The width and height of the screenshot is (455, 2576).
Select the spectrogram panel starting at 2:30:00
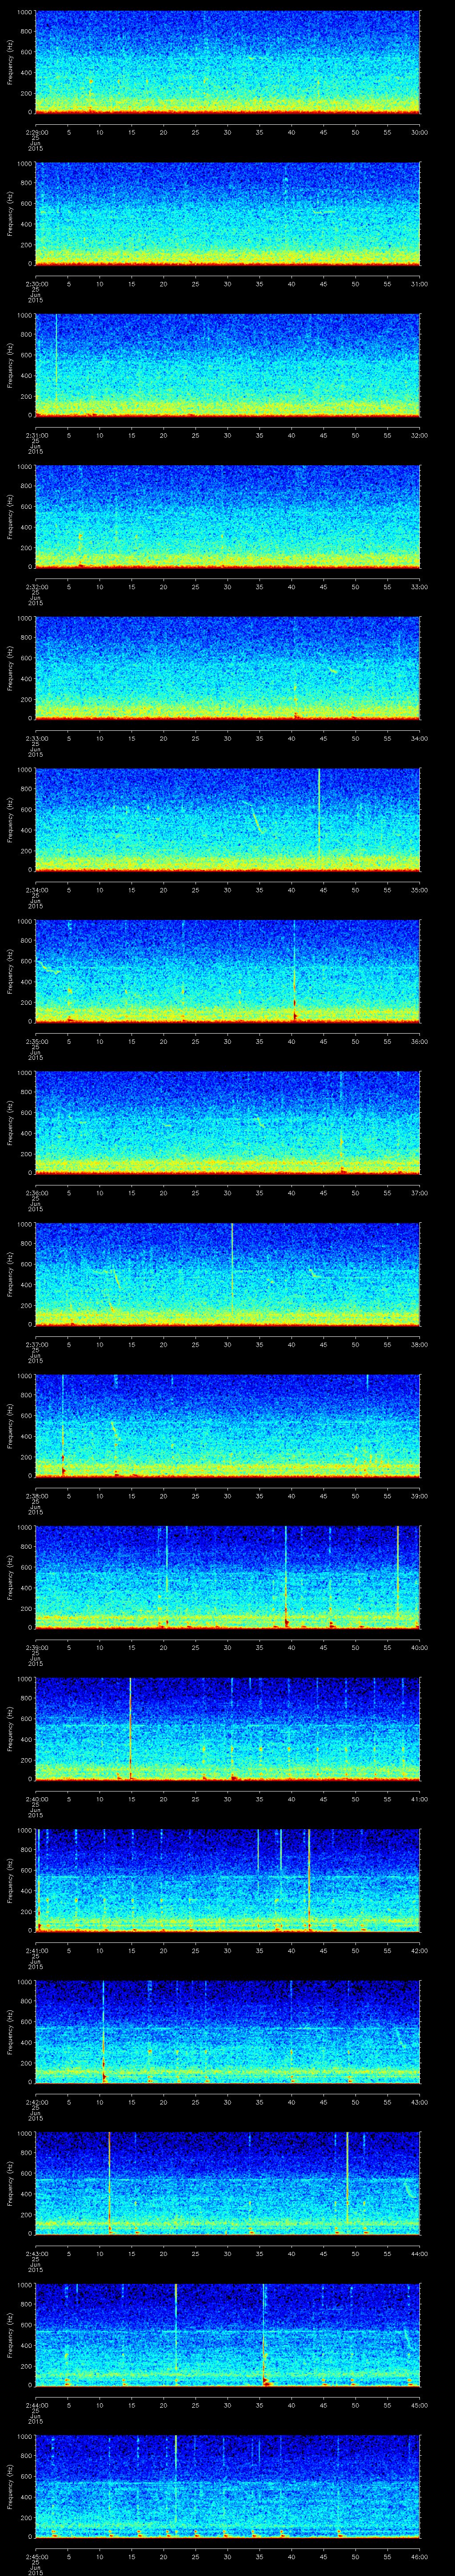click(x=227, y=214)
